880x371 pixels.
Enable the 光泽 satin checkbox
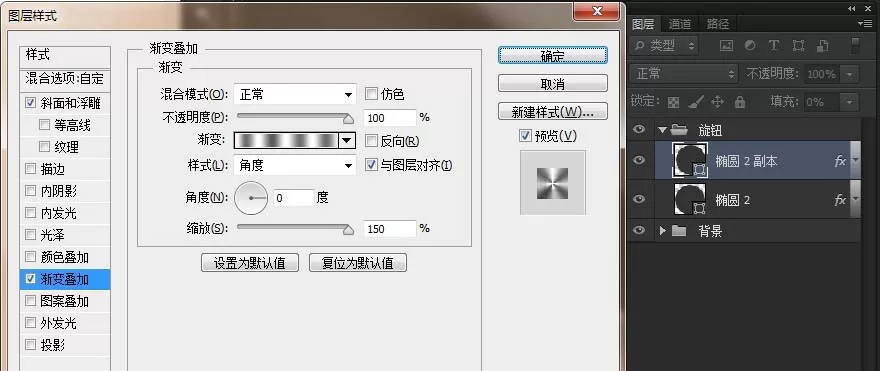pyautogui.click(x=30, y=235)
